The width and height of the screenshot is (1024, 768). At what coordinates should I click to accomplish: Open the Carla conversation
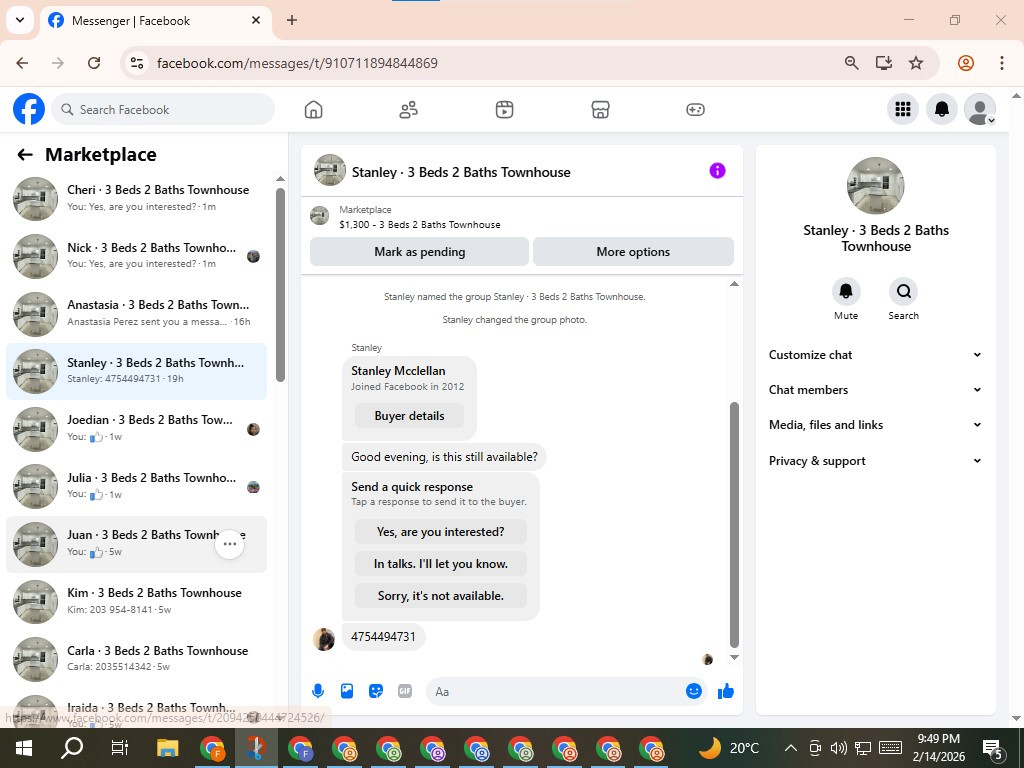(136, 658)
